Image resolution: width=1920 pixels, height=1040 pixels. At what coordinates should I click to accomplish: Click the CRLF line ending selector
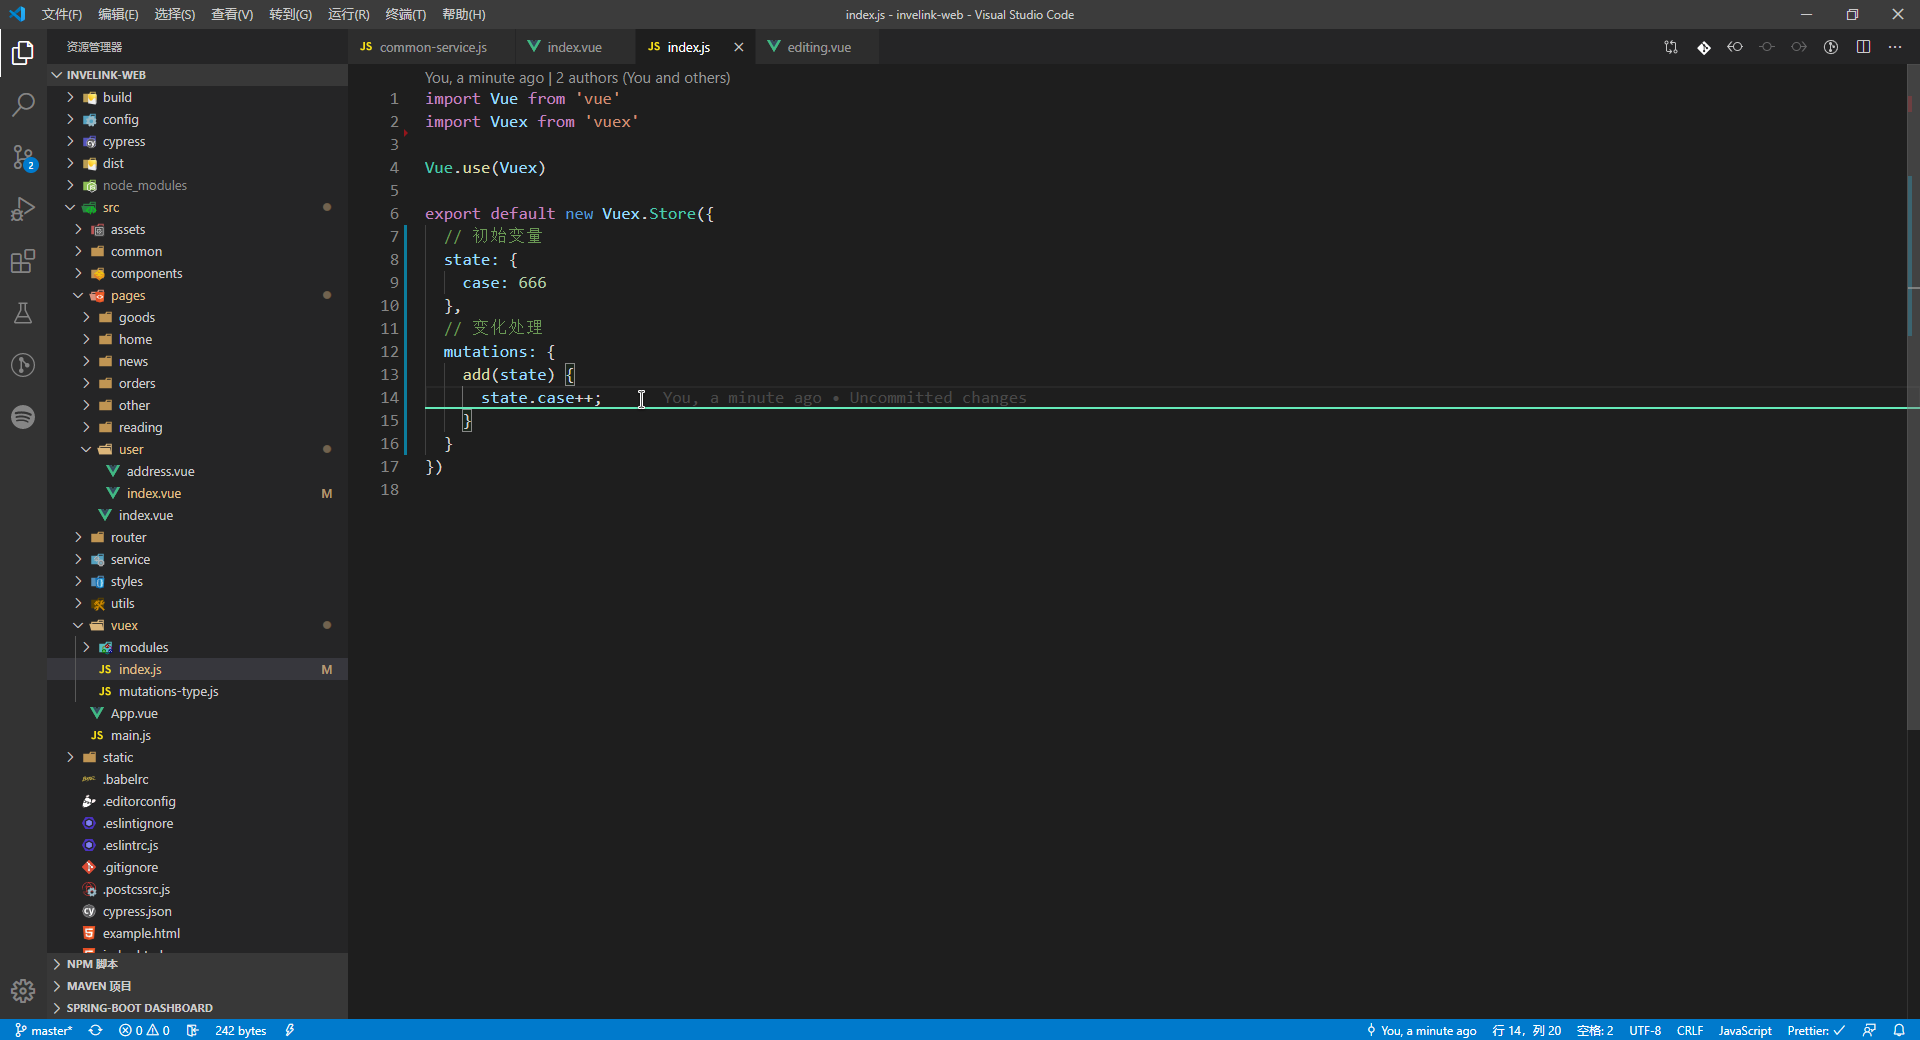pyautogui.click(x=1690, y=1030)
